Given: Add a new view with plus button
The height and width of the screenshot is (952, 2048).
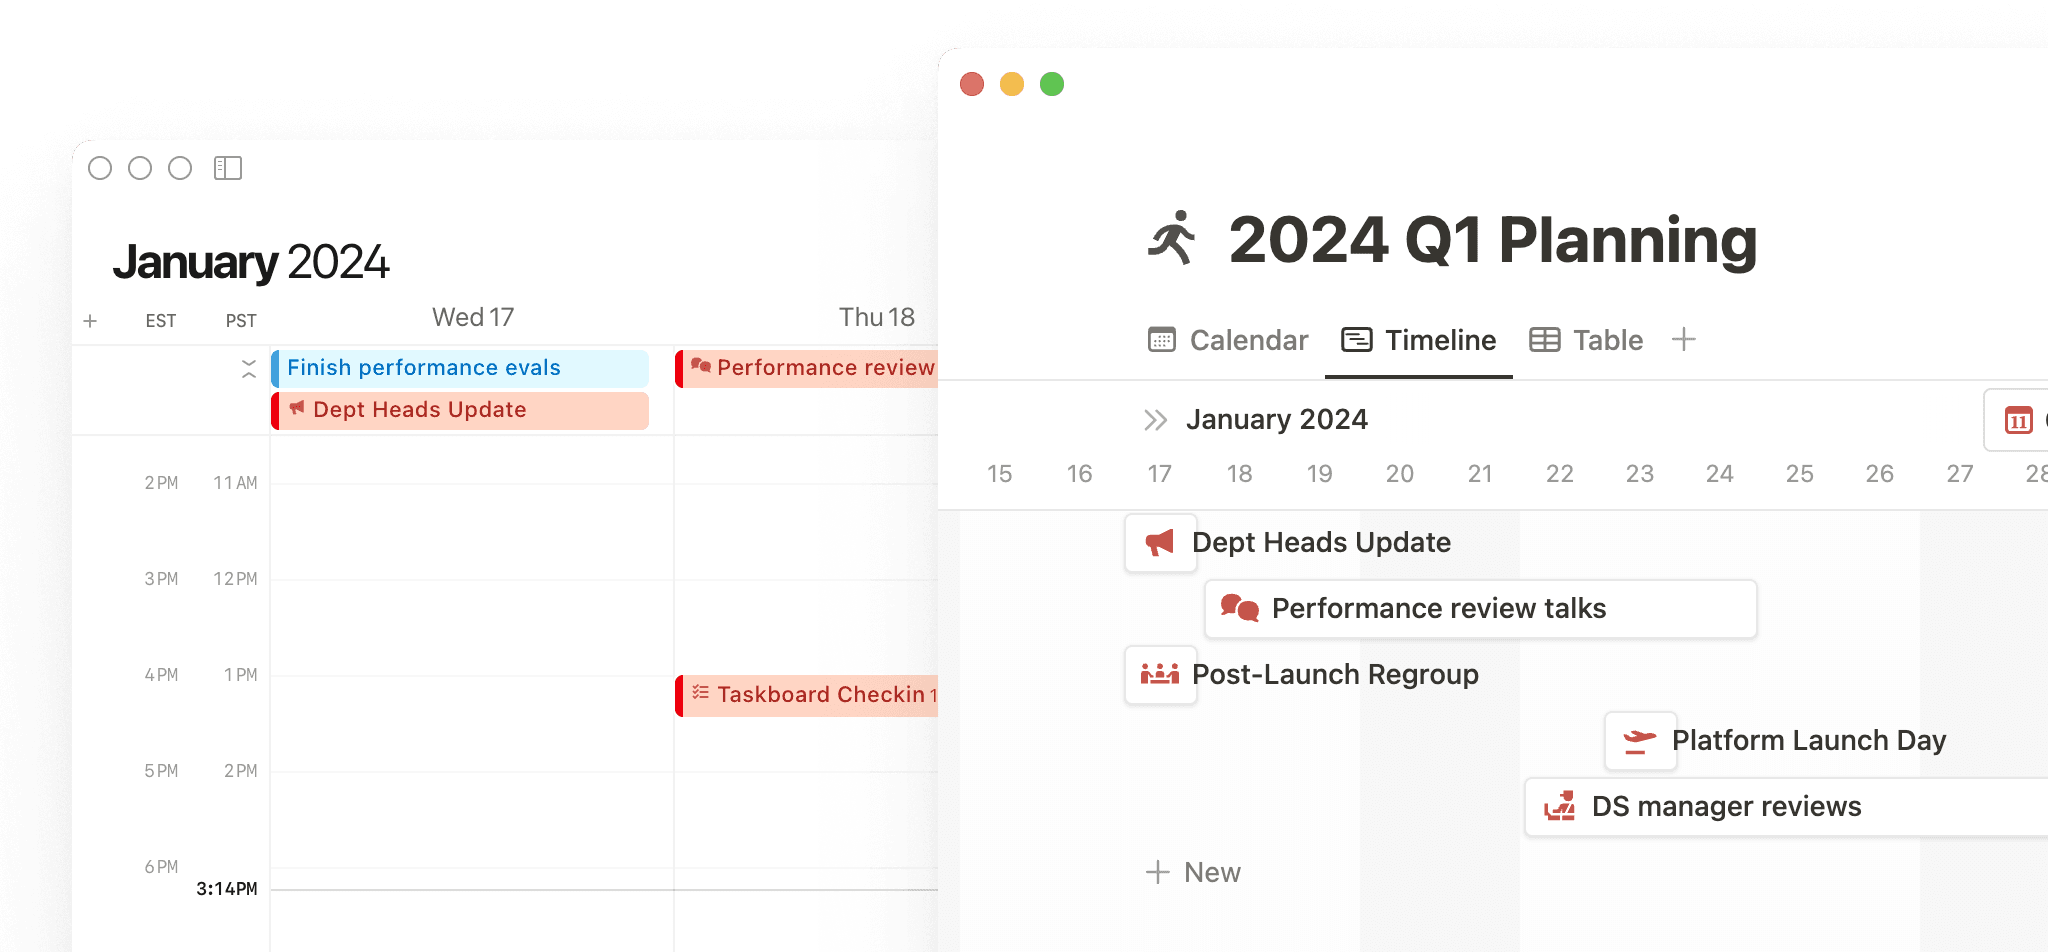Looking at the screenshot, I should pyautogui.click(x=1684, y=340).
